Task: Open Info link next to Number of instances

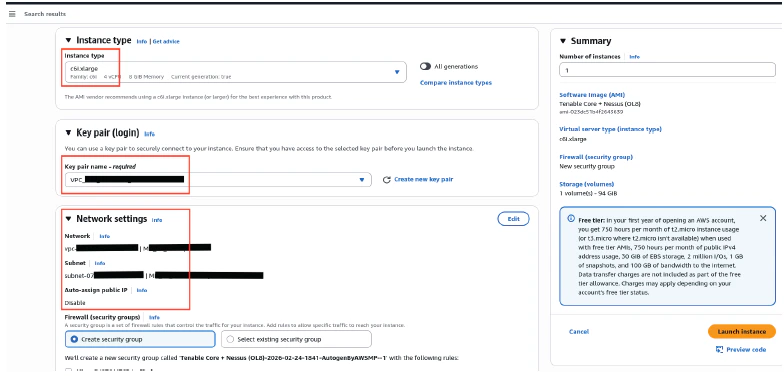Action: pos(634,57)
